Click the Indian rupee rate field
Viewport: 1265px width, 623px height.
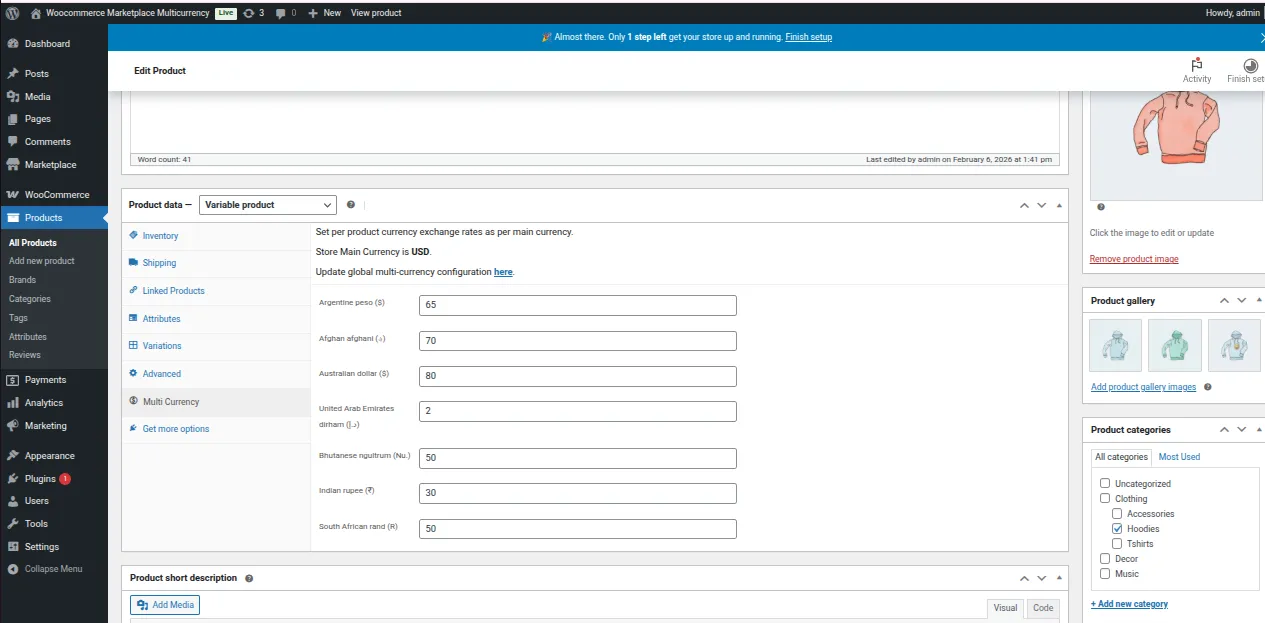tap(577, 493)
